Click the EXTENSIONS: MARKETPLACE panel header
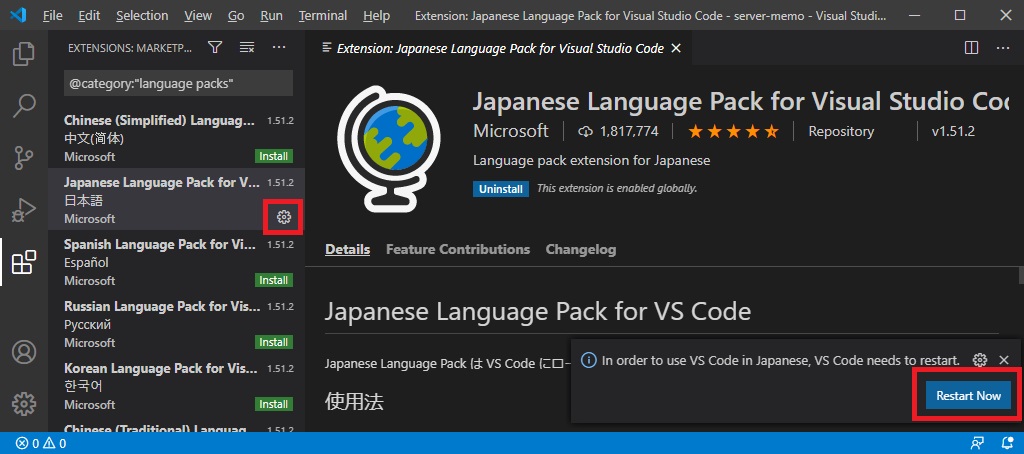This screenshot has width=1024, height=454. (131, 48)
